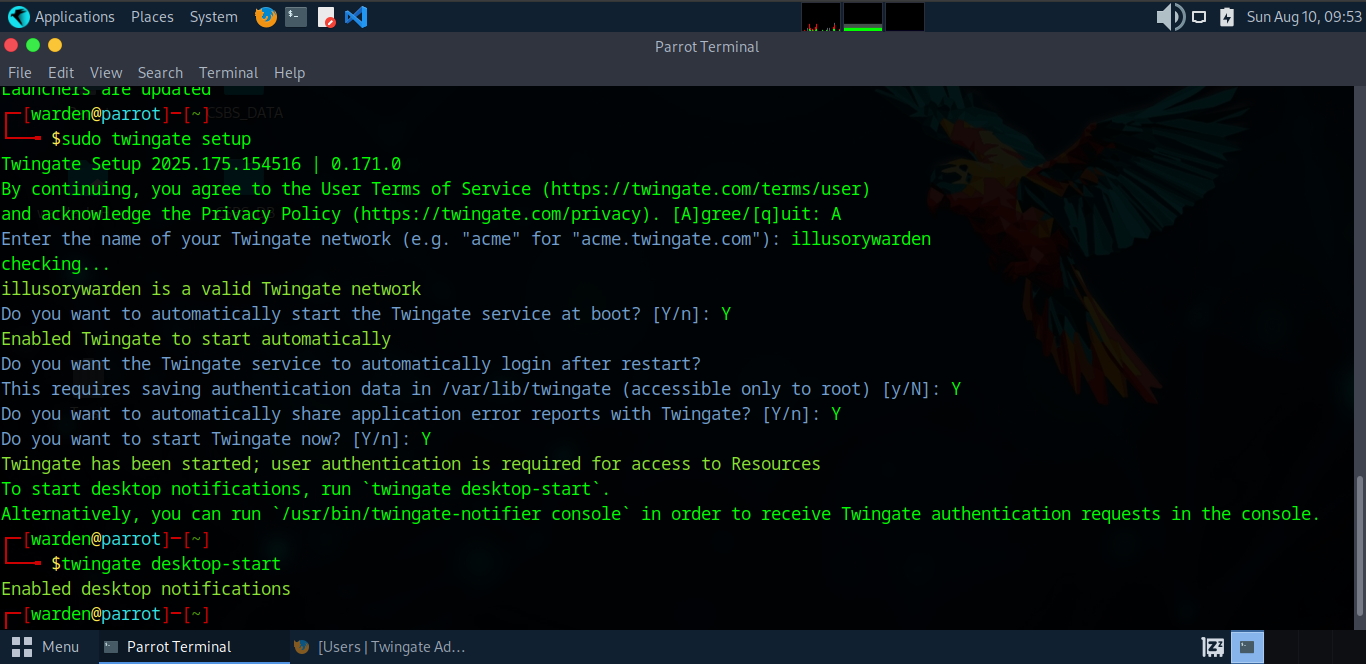The width and height of the screenshot is (1366, 664).
Task: Open the terminal launcher in top panel
Action: tap(296, 17)
